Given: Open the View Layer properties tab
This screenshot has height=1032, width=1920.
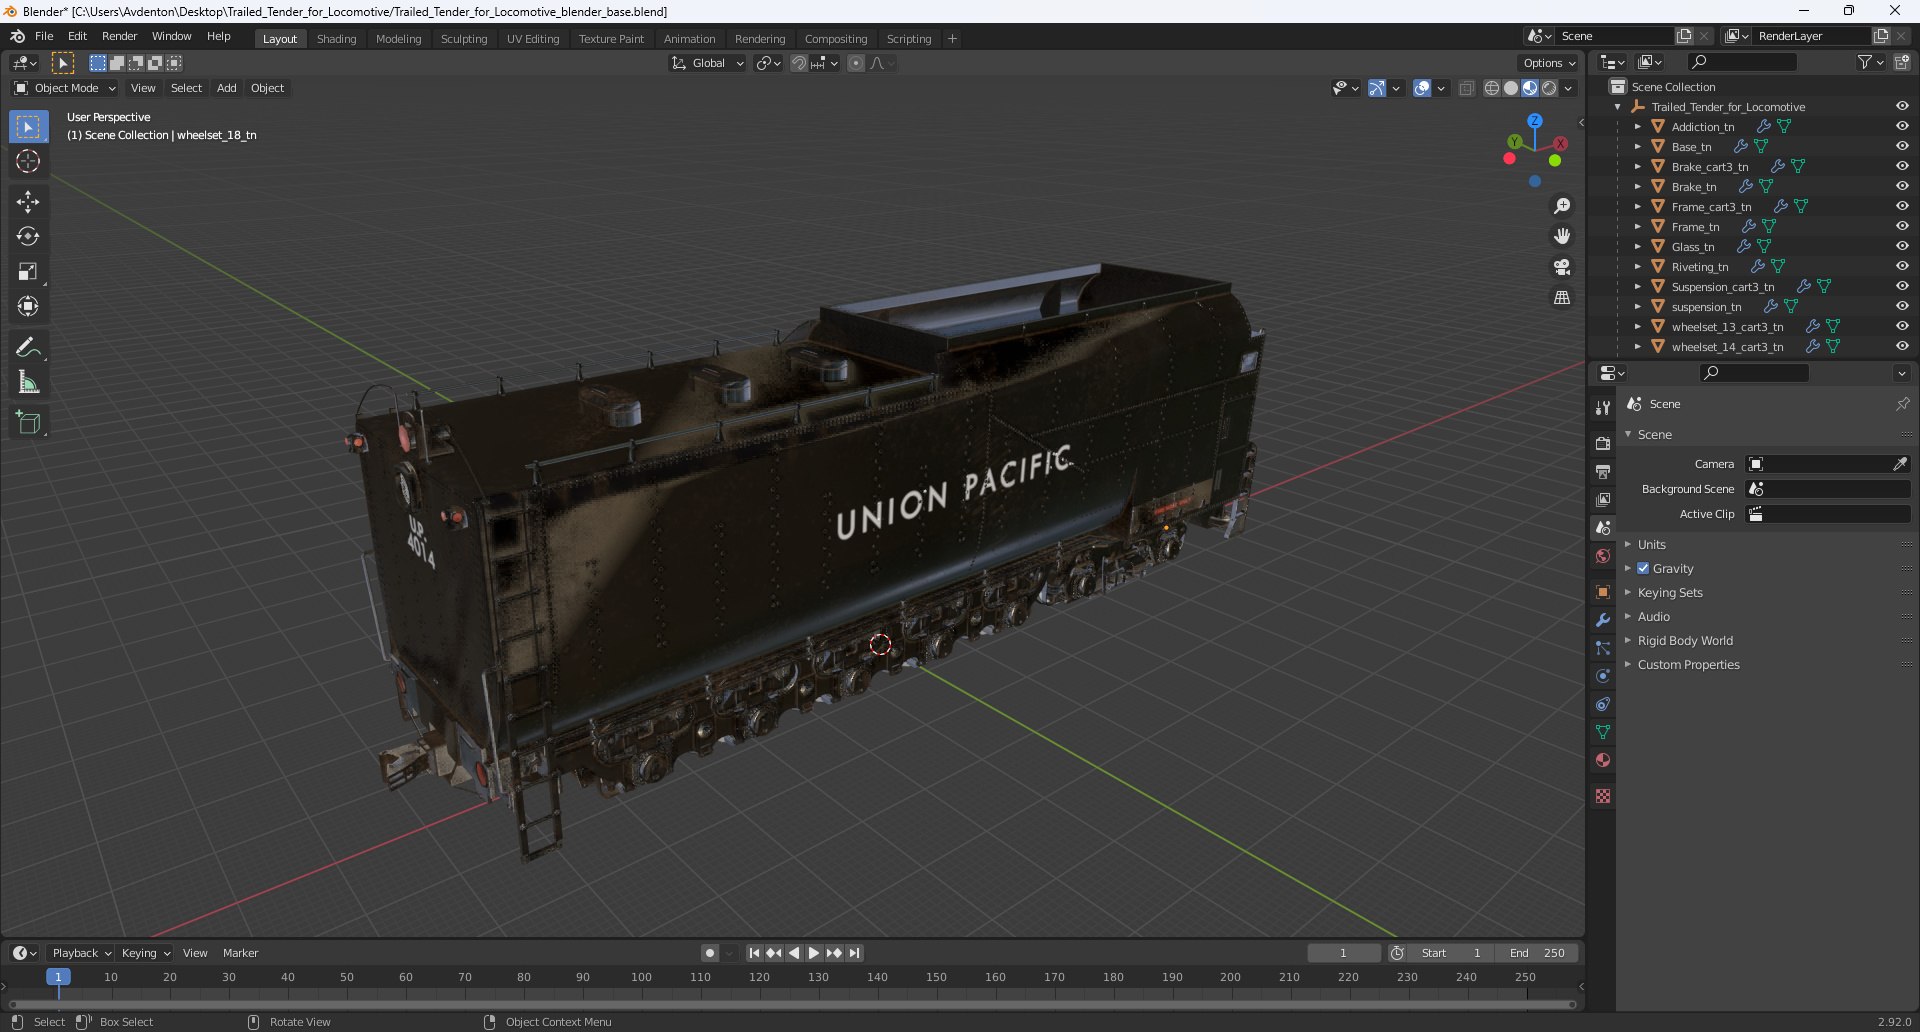Looking at the screenshot, I should point(1603,499).
